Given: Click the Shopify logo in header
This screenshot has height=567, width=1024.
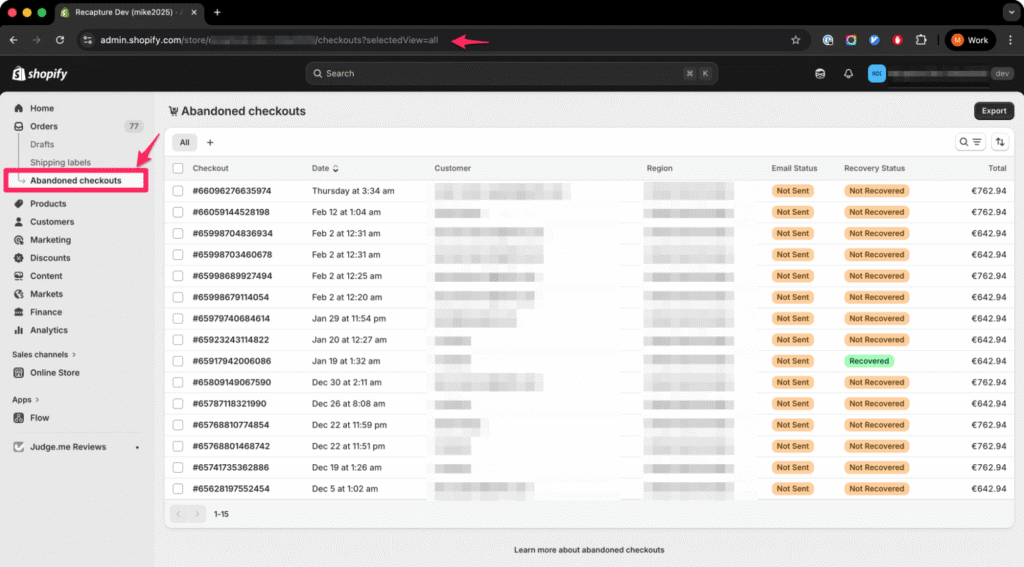Looking at the screenshot, I should coord(35,74).
